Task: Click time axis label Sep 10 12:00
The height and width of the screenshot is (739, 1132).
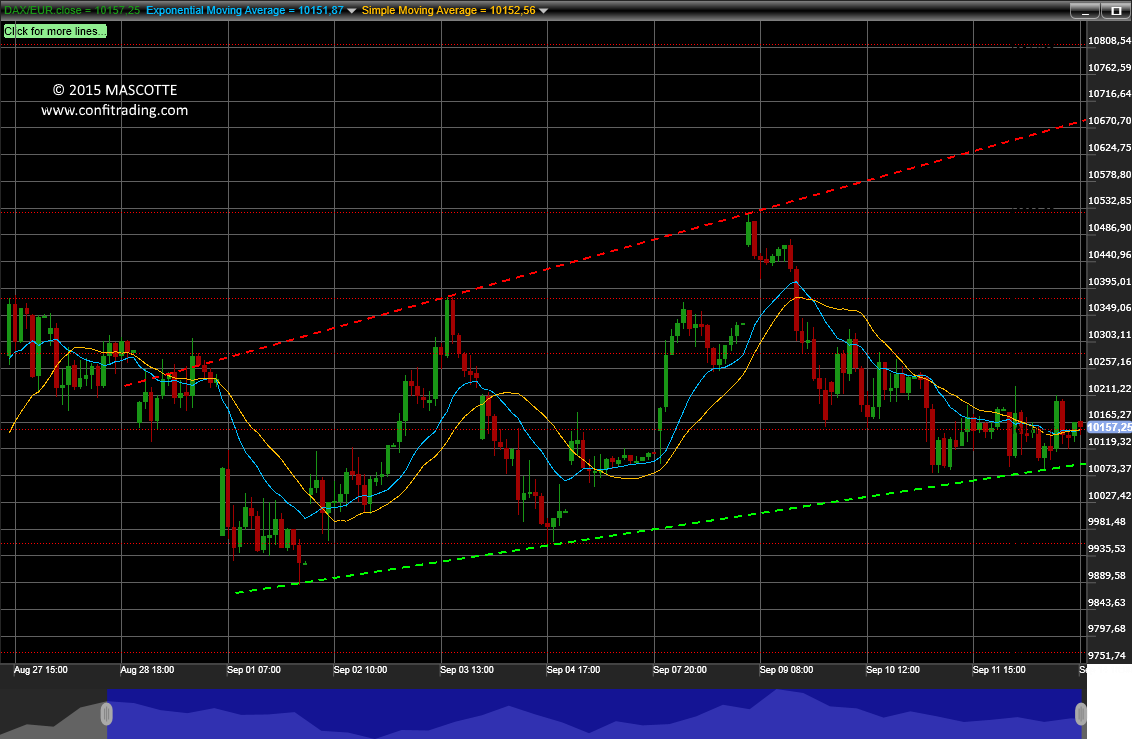Action: [x=893, y=670]
